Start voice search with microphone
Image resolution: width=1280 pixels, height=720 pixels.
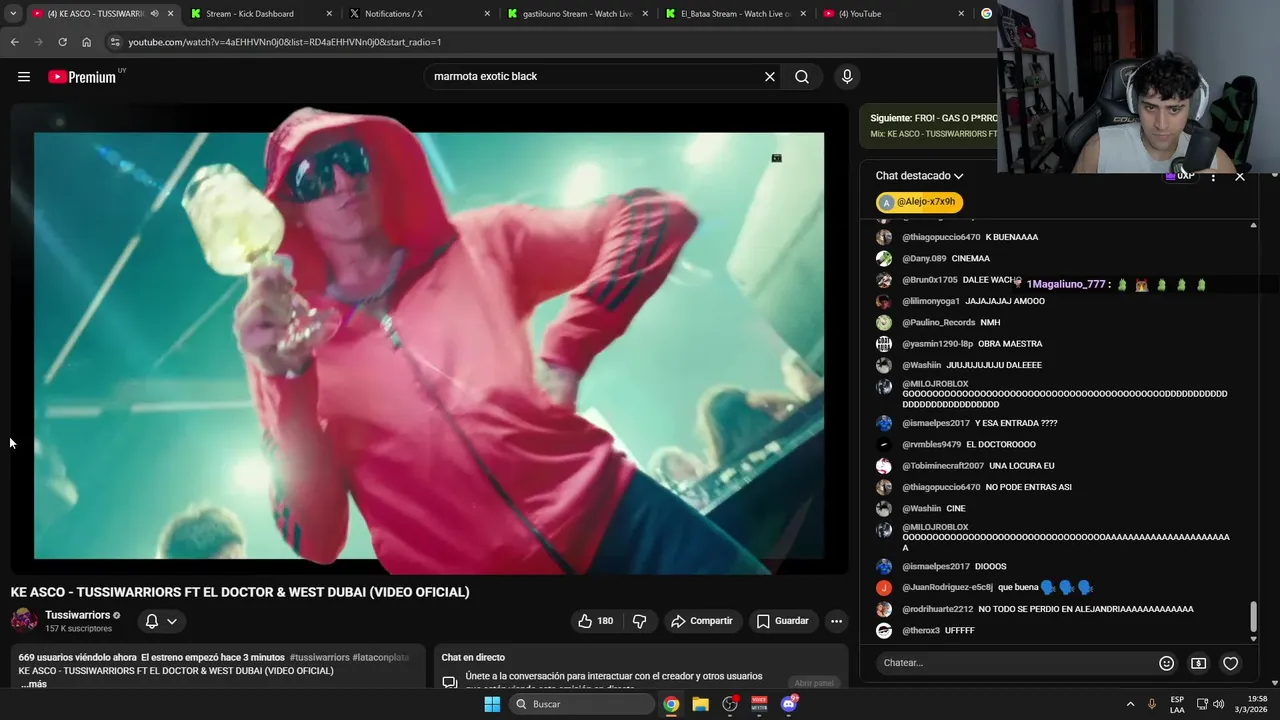click(x=847, y=77)
